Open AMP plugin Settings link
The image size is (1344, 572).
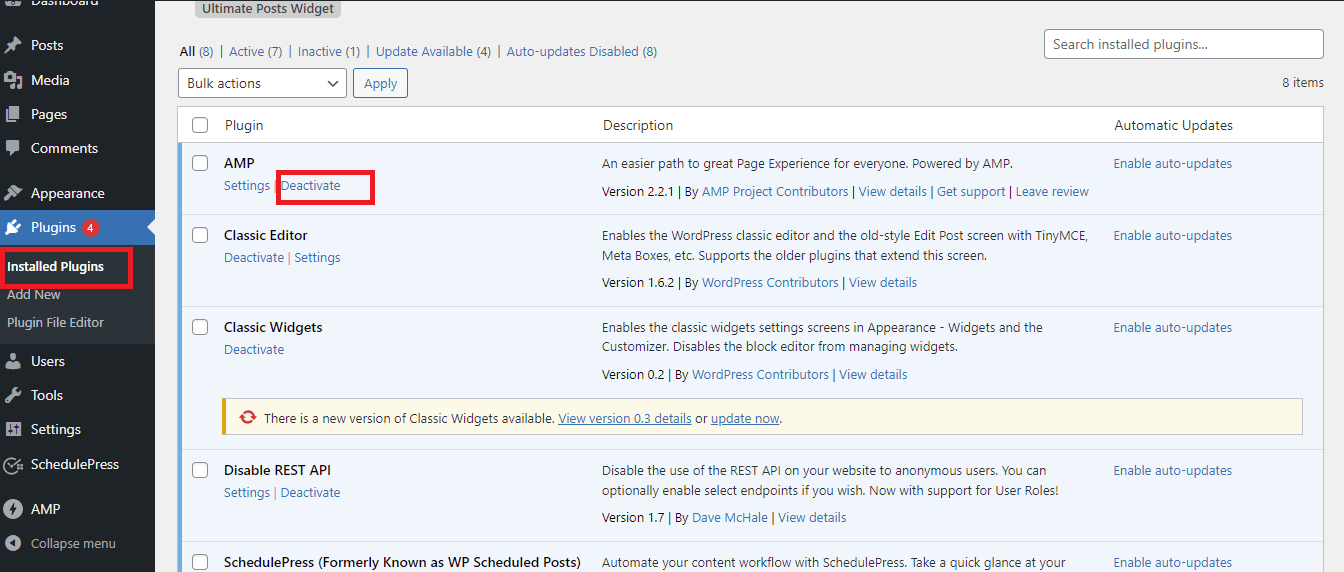247,186
